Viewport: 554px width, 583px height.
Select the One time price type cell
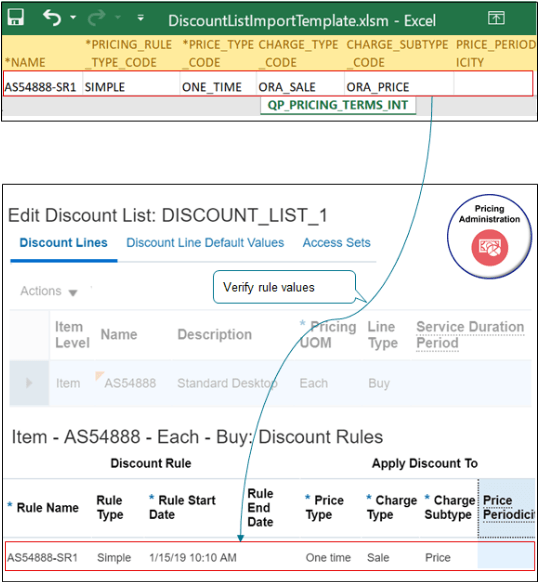(x=328, y=558)
